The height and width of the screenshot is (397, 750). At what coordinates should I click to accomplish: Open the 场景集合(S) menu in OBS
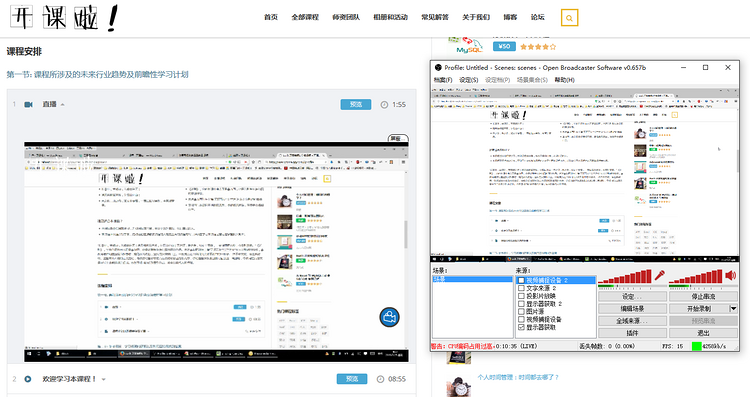(532, 80)
